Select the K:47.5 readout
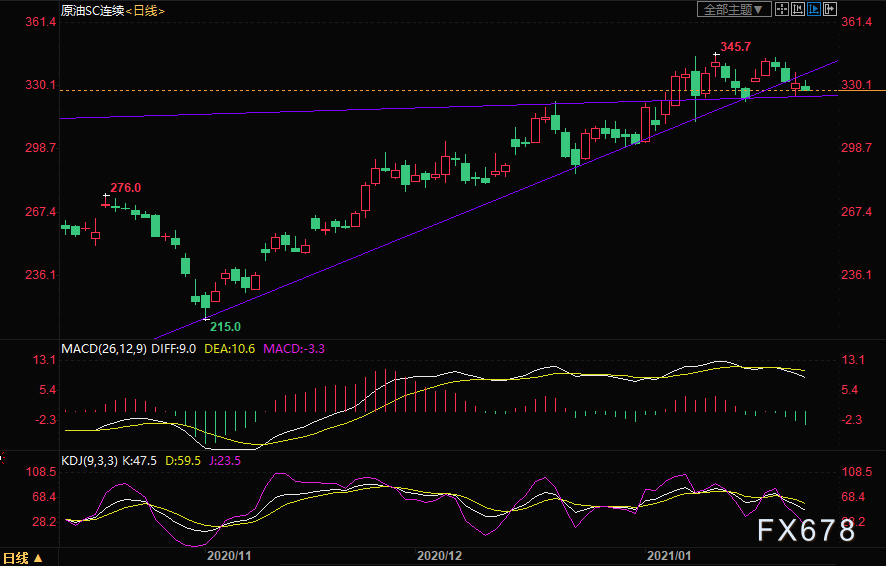This screenshot has height=566, width=886. coord(139,460)
